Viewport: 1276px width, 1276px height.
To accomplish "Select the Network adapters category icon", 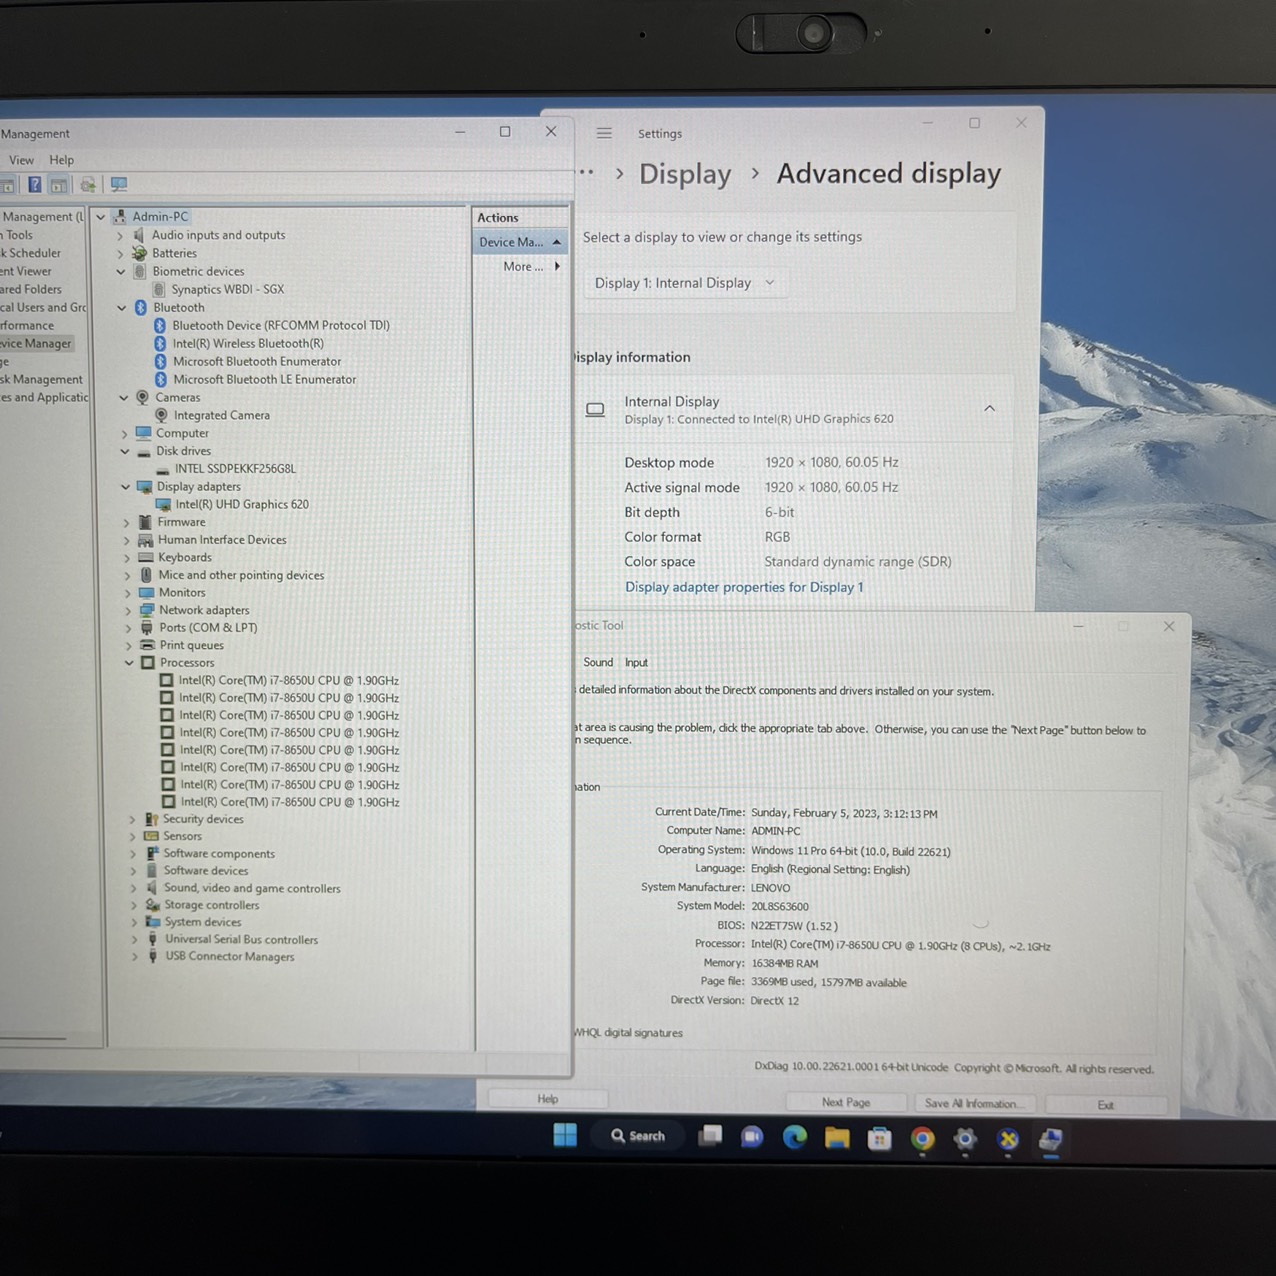I will pos(147,610).
